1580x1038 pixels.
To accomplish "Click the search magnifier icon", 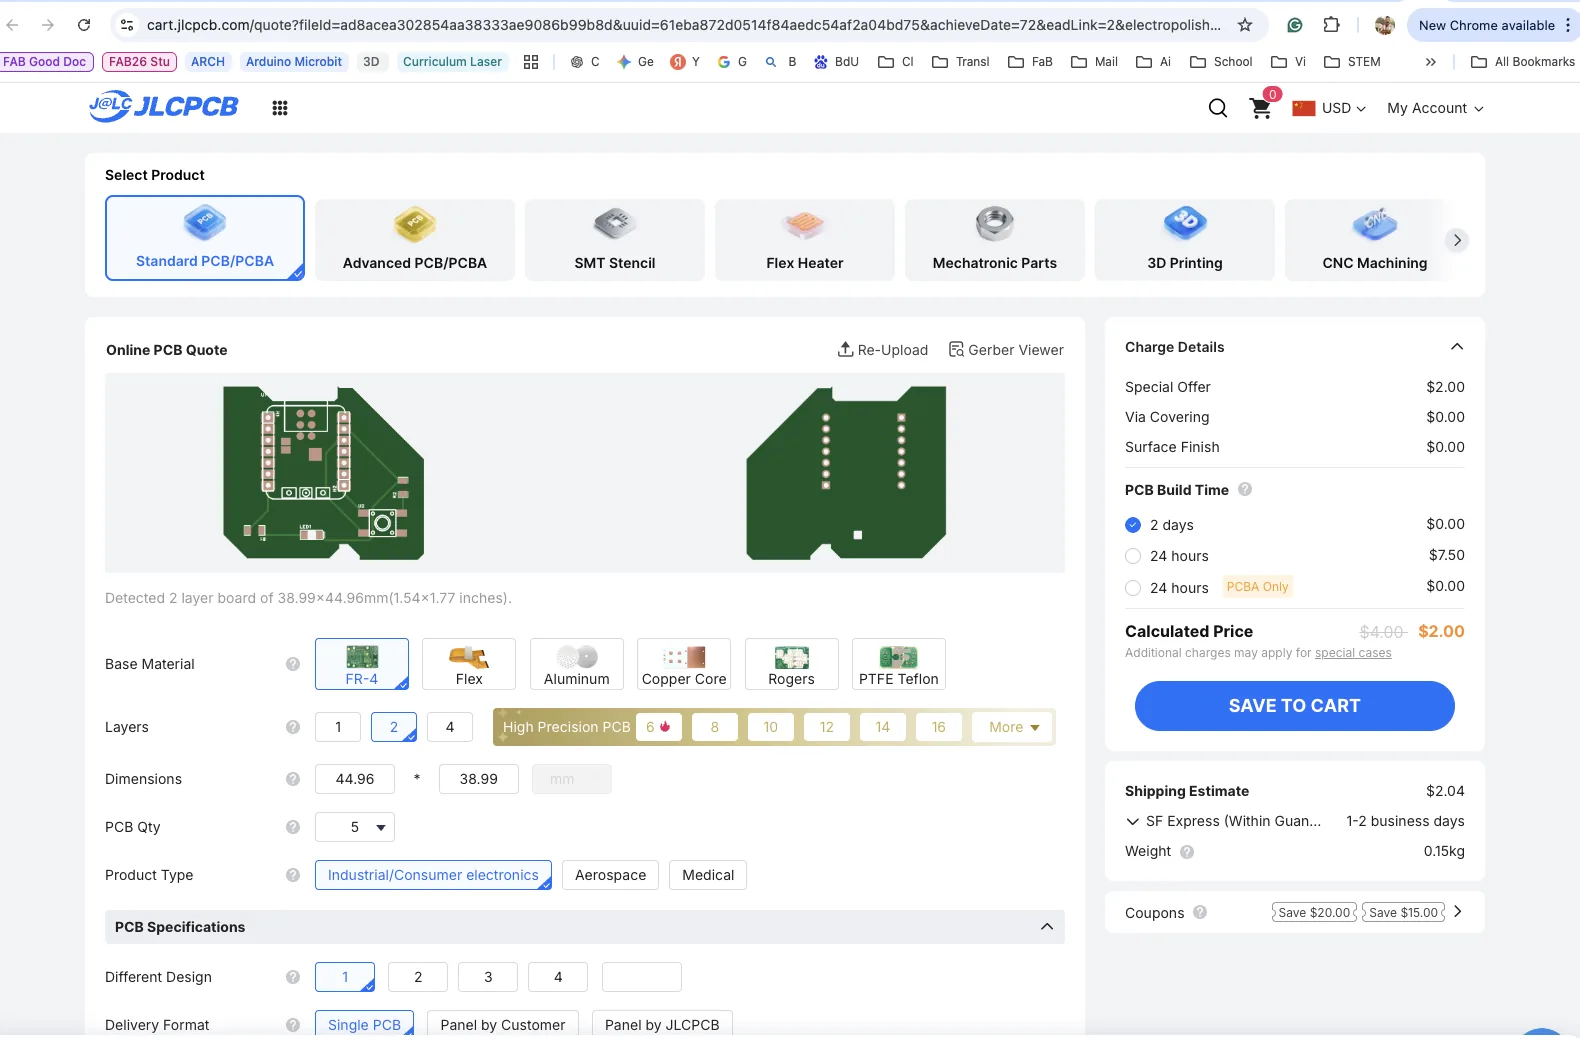I will [x=1217, y=108].
